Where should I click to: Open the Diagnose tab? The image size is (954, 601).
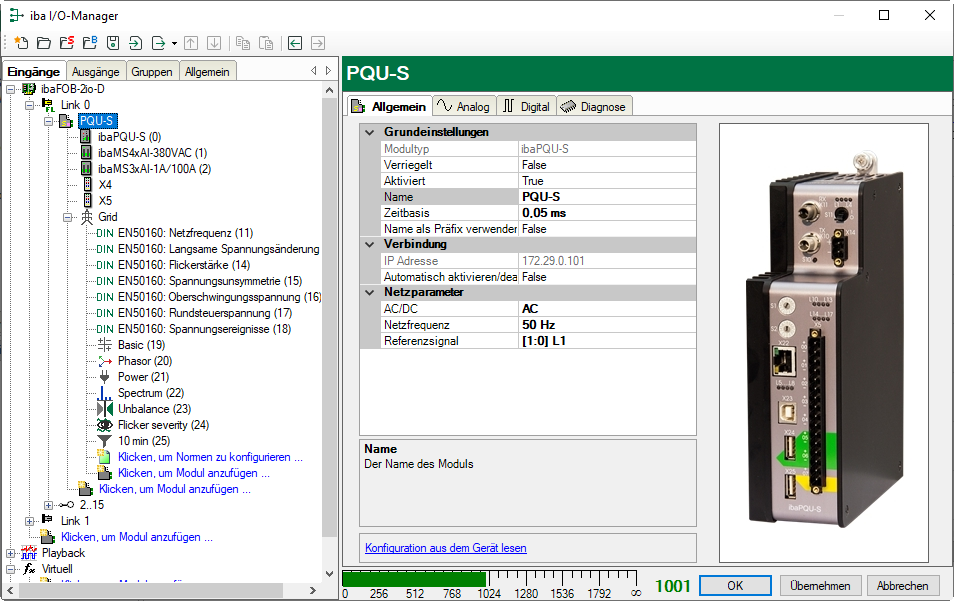pyautogui.click(x=594, y=107)
